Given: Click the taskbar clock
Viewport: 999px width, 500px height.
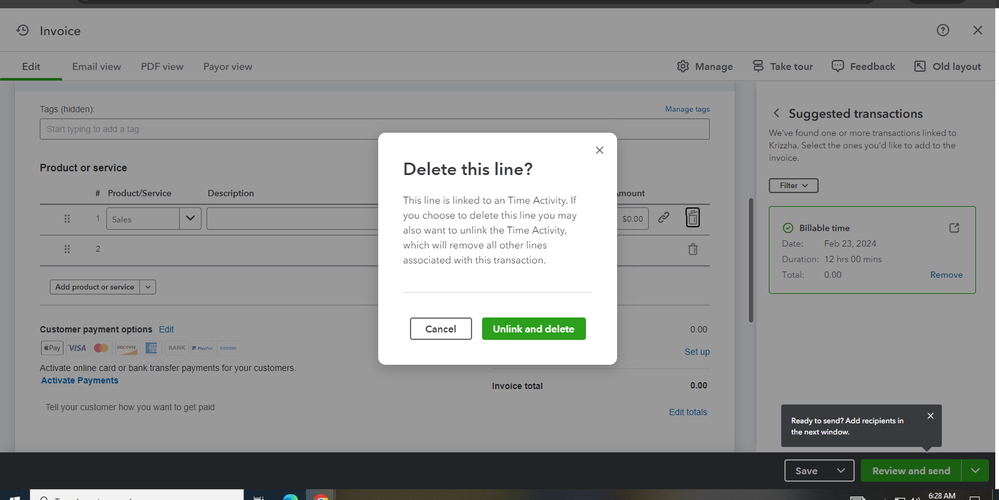Looking at the screenshot, I should tap(942, 496).
